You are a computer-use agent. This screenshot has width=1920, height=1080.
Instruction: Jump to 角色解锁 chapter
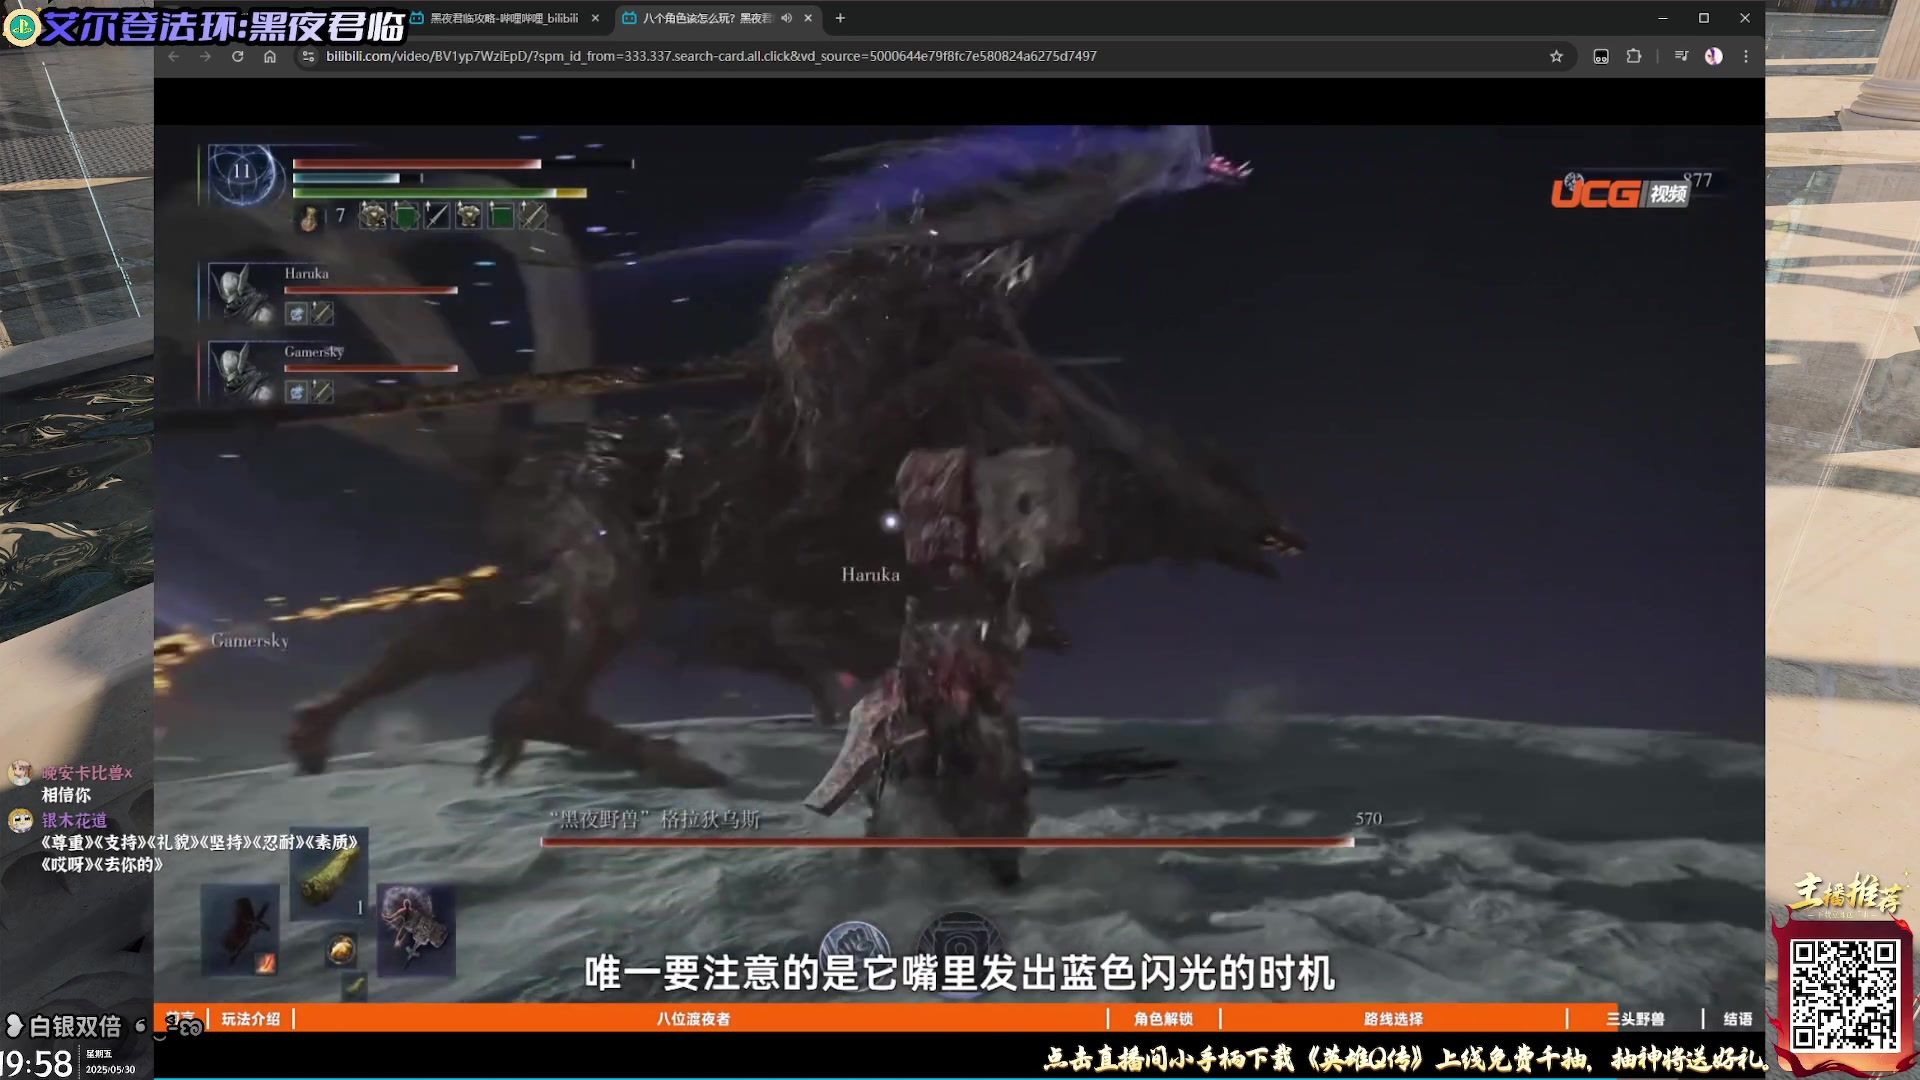(1163, 1019)
